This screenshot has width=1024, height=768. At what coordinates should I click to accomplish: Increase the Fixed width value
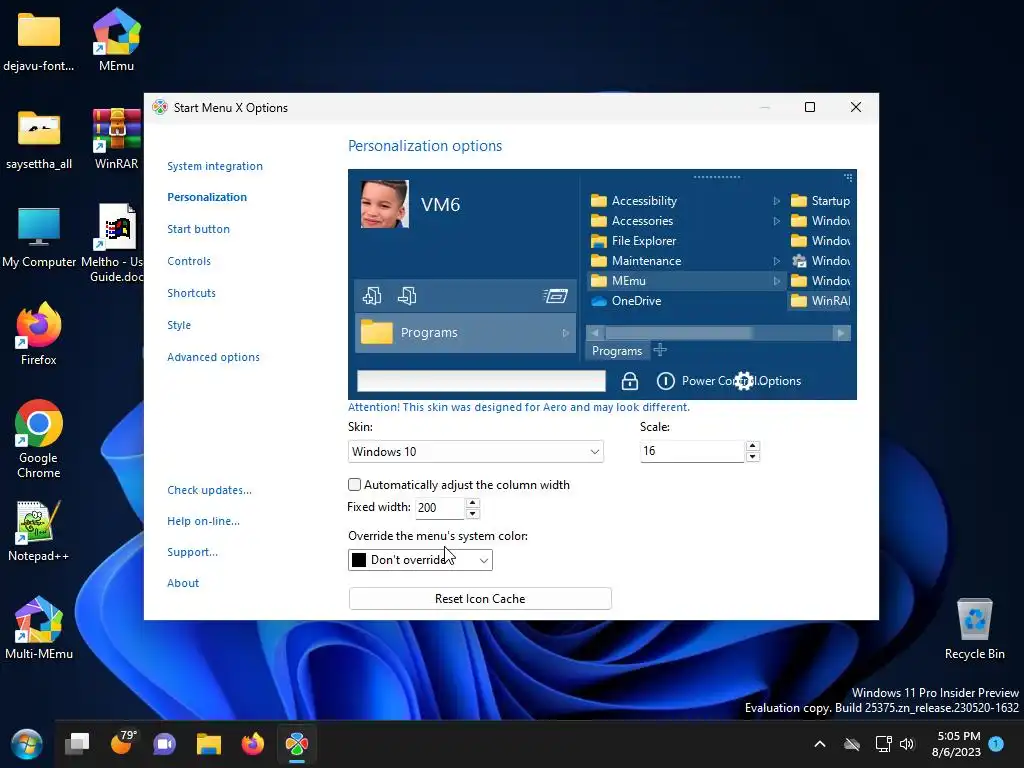473,502
